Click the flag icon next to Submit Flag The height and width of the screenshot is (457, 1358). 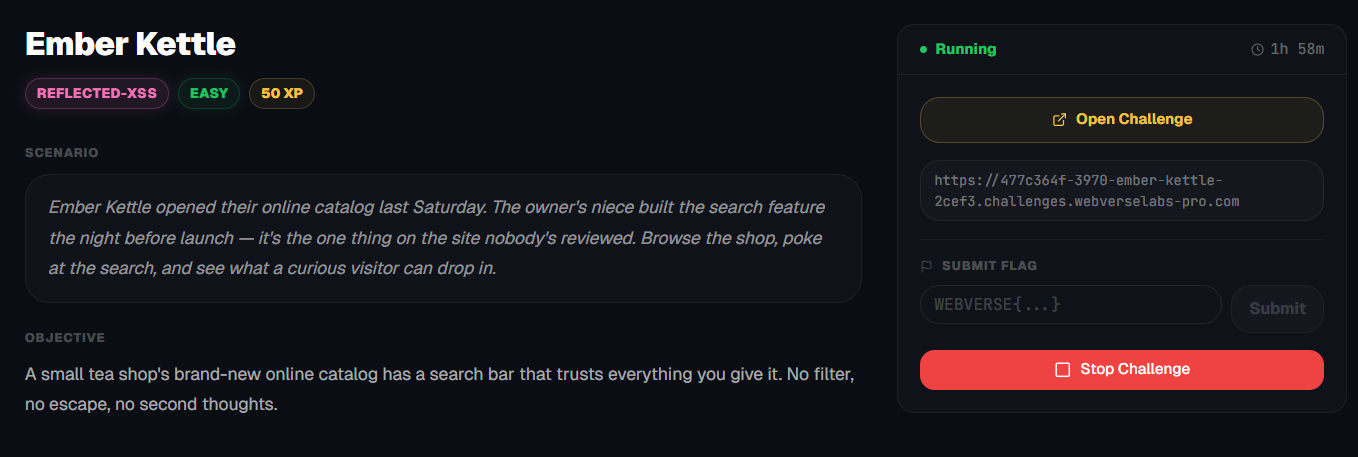click(x=926, y=266)
